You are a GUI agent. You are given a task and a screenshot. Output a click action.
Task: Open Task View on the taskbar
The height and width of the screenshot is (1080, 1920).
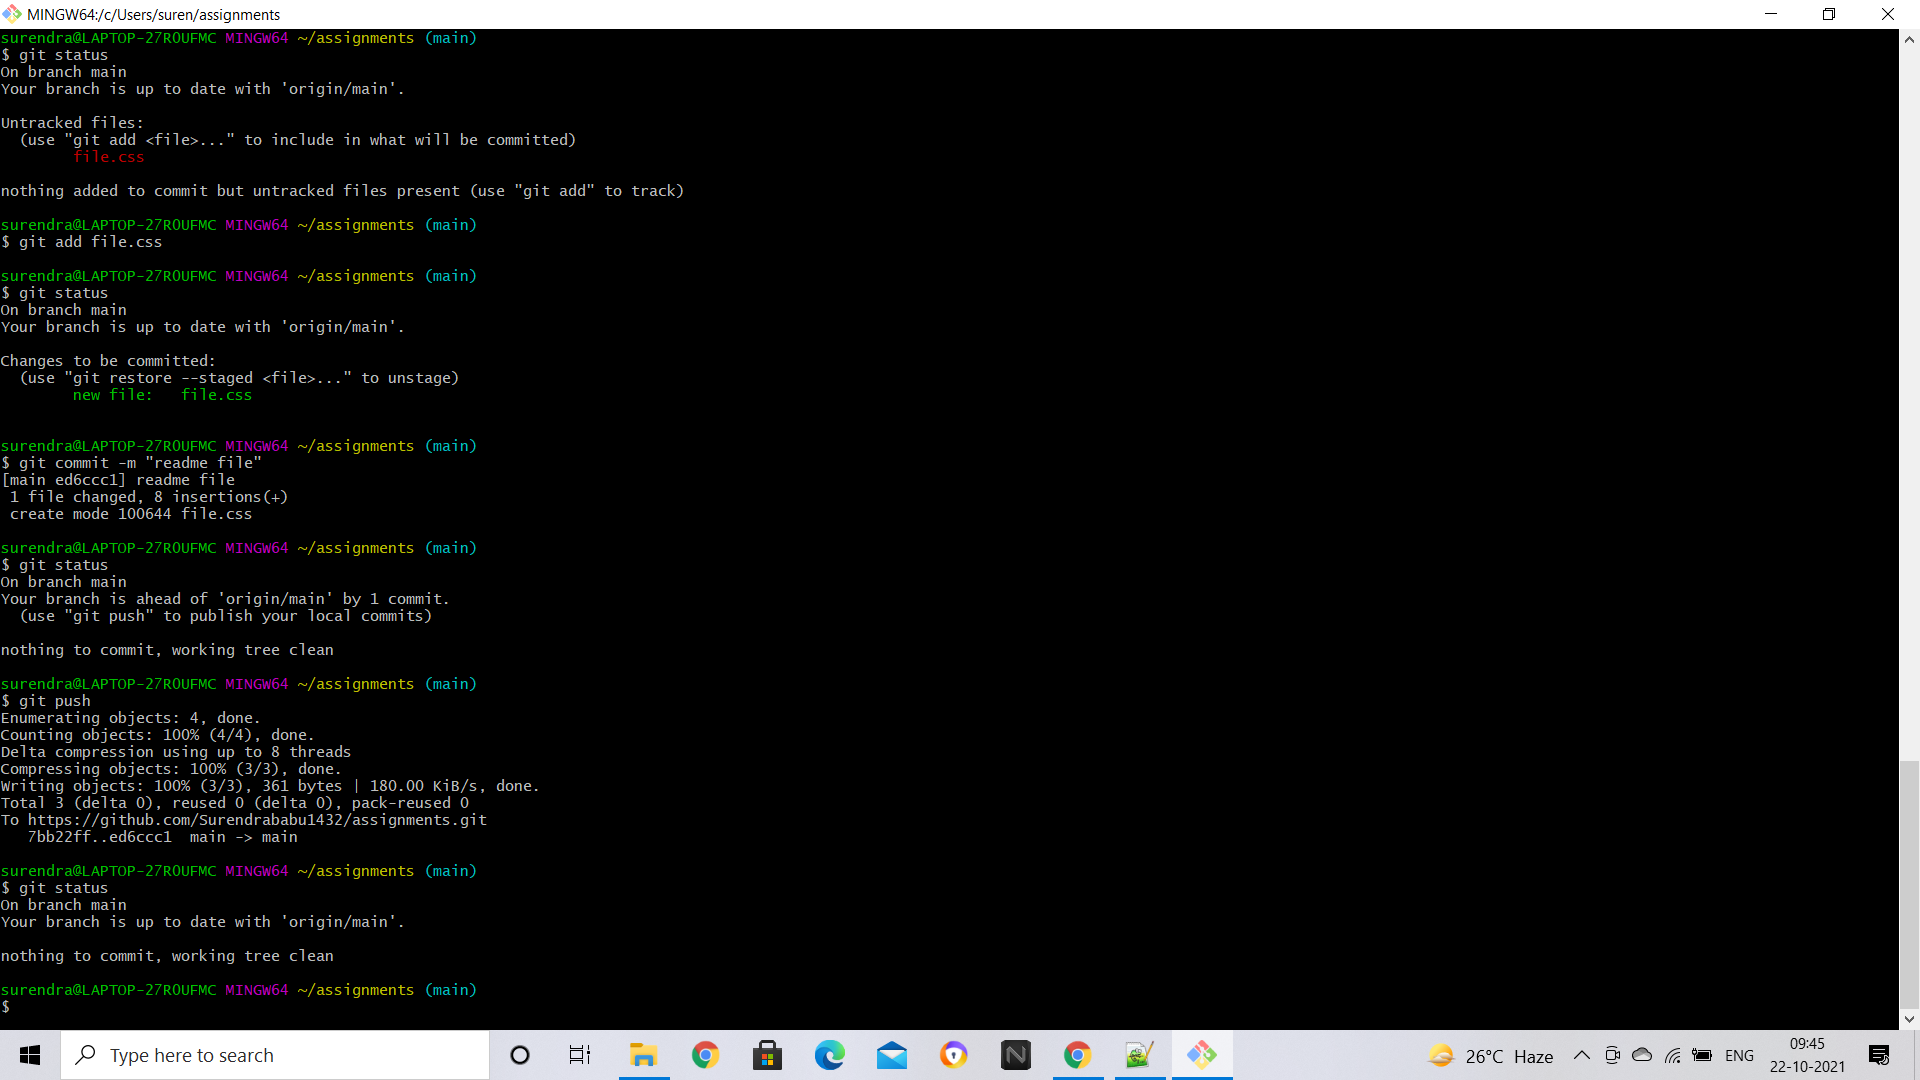point(580,1055)
